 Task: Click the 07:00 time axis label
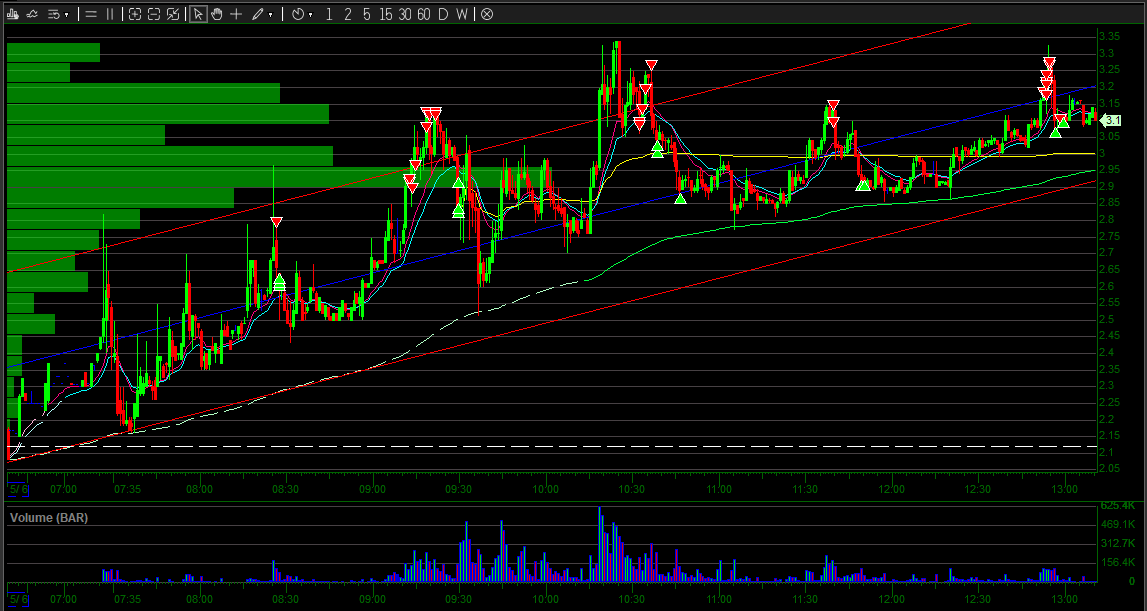(x=64, y=490)
